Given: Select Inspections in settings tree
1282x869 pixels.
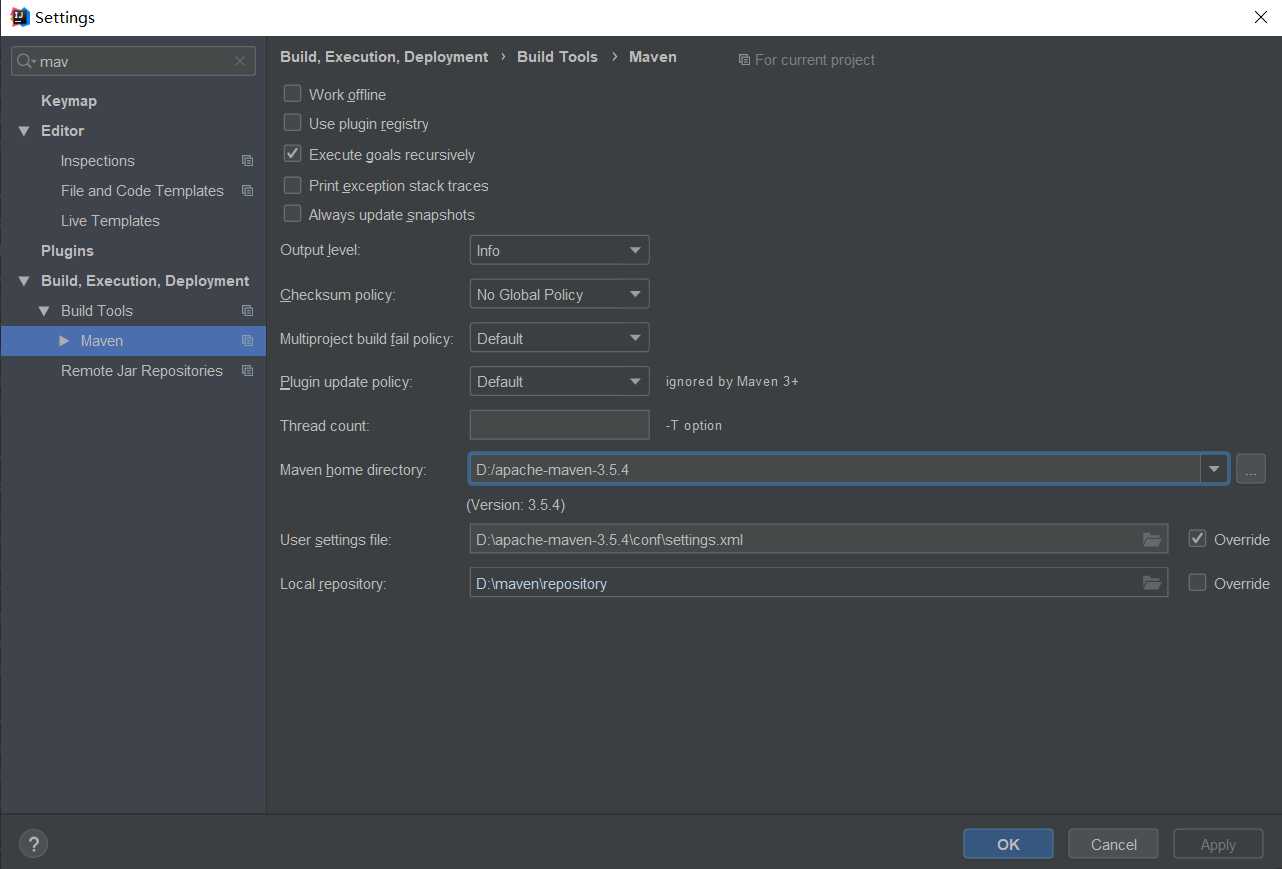Looking at the screenshot, I should (x=97, y=161).
